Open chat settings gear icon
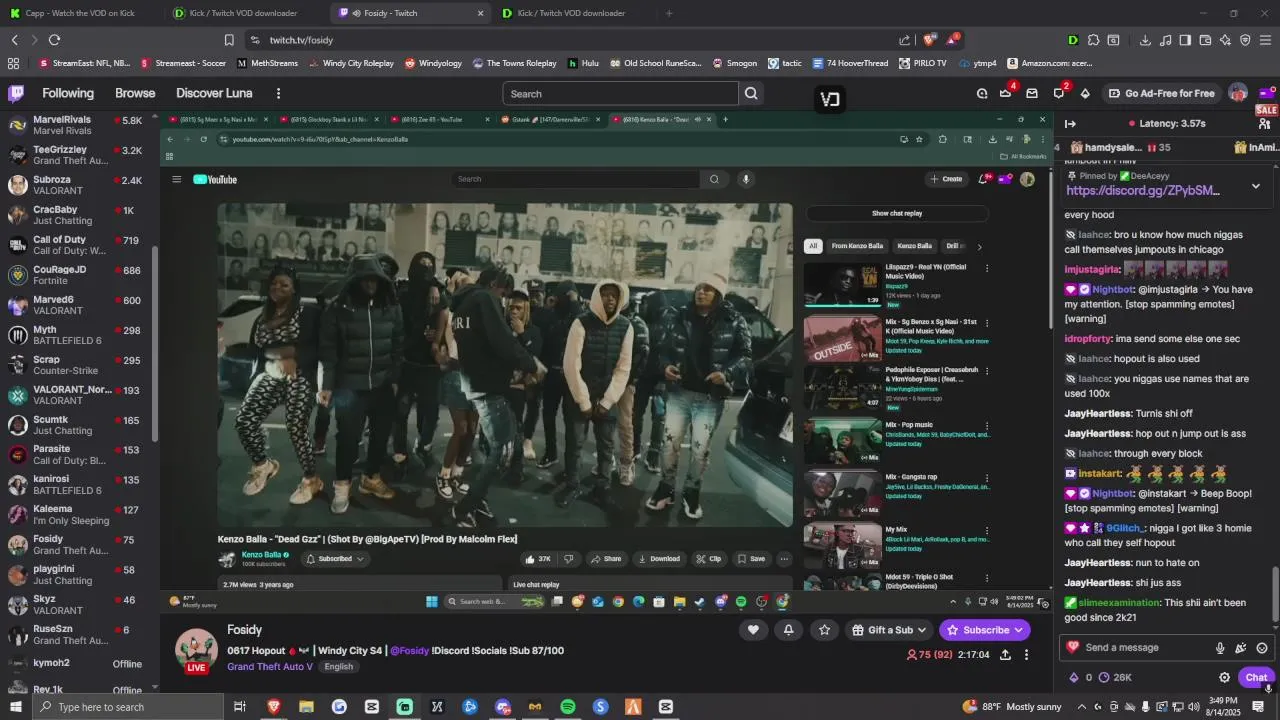This screenshot has width=1280, height=720. pos(1224,677)
